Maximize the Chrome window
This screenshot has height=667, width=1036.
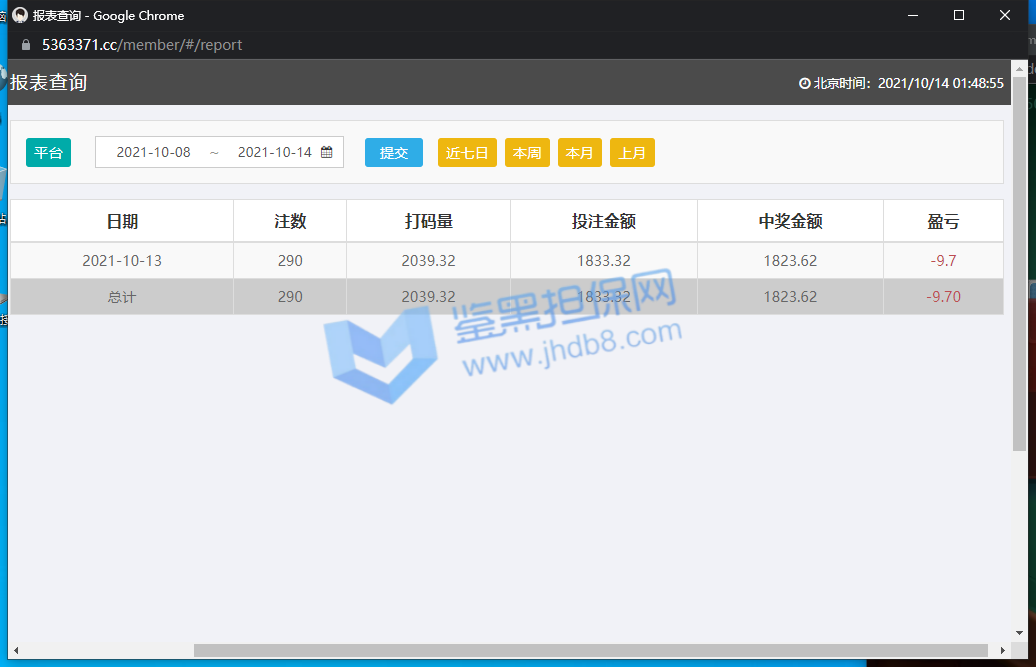click(x=959, y=15)
